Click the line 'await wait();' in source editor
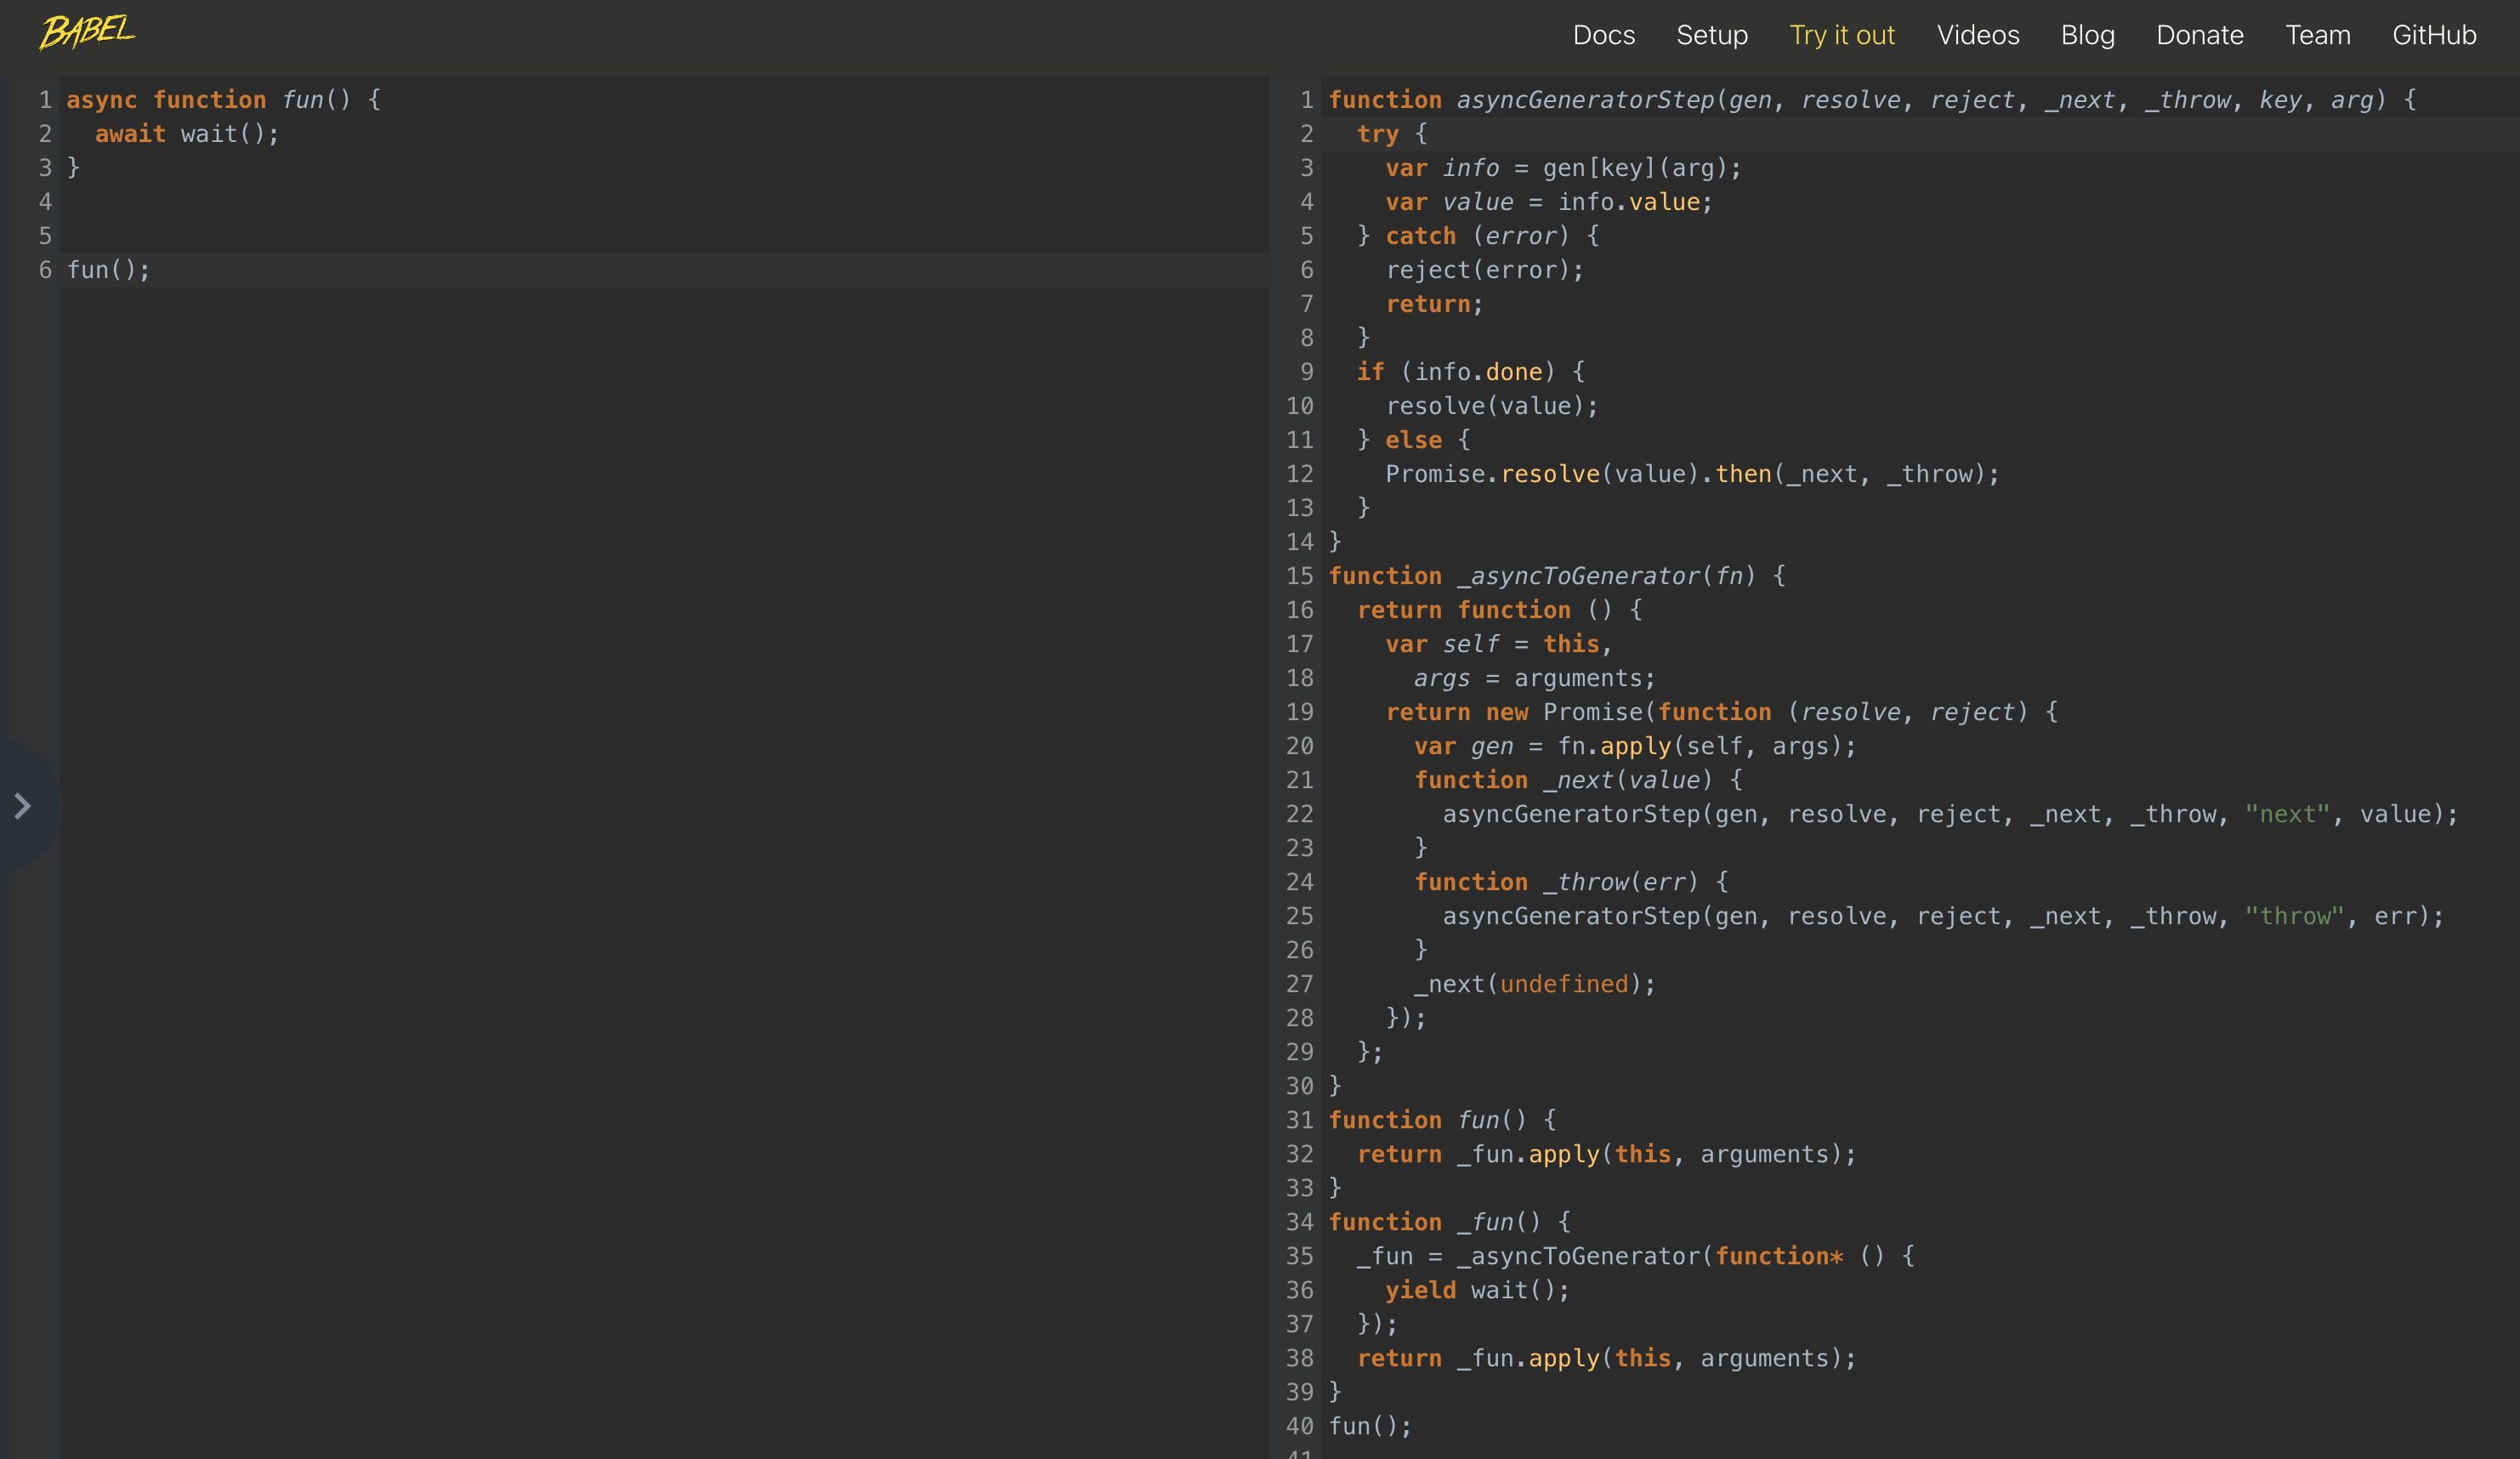This screenshot has height=1459, width=2520. pos(185,133)
